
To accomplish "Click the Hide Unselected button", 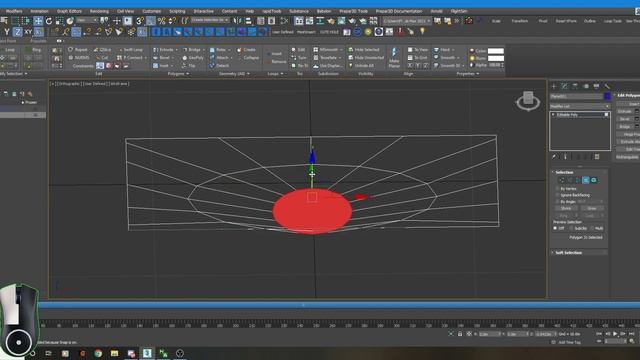I will 366,58.
